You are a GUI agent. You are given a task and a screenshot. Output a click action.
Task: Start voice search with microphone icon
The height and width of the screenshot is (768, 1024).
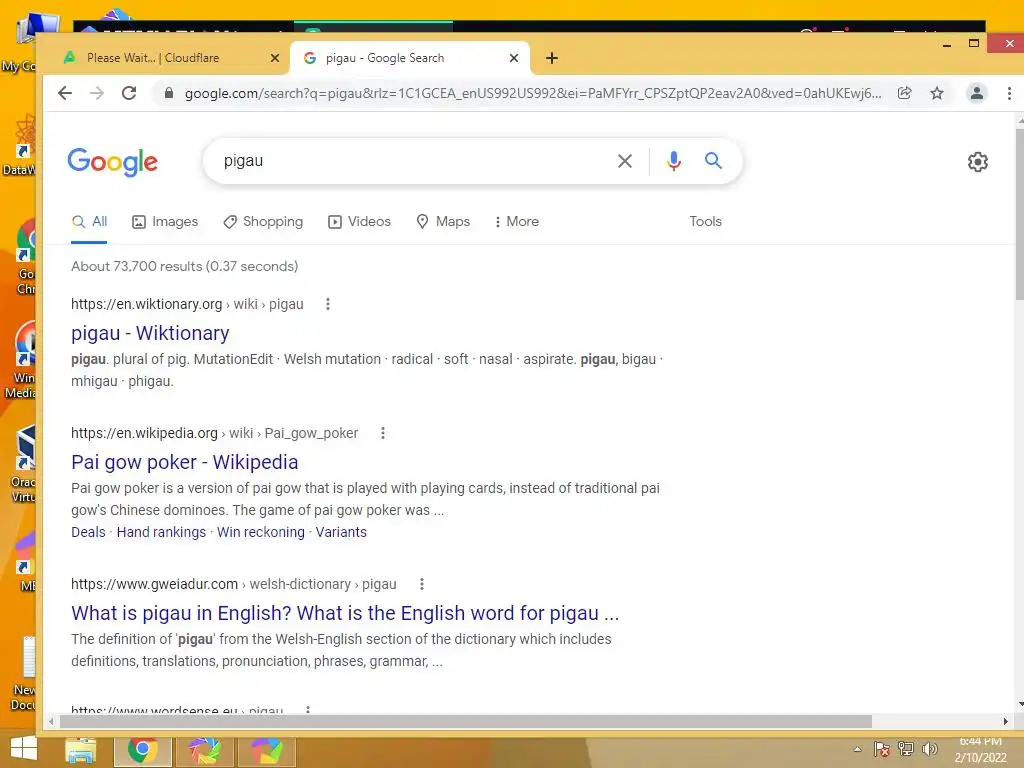(x=674, y=161)
